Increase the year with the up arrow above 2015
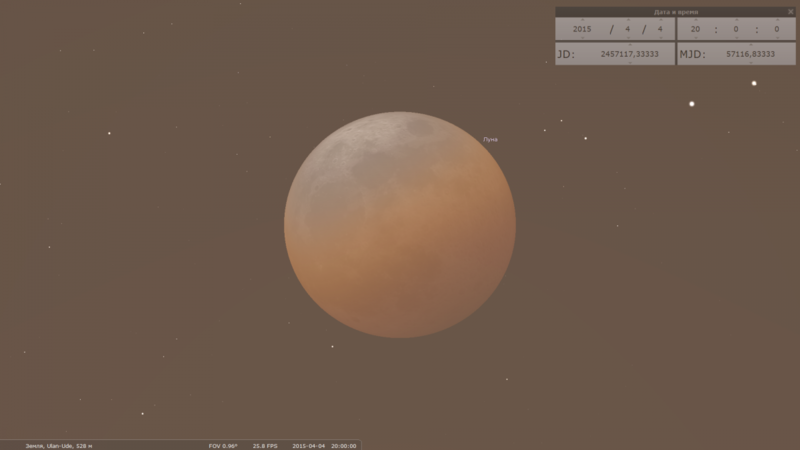This screenshot has width=800, height=450. point(582,20)
